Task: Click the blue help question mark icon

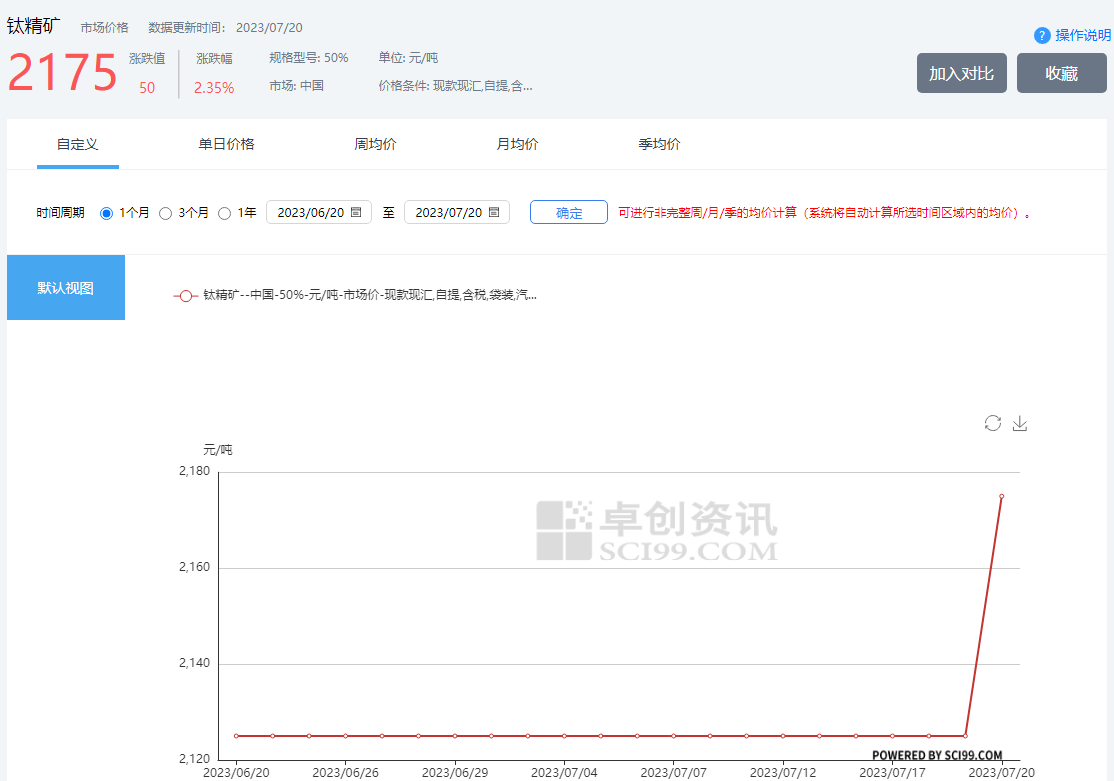Action: 1042,35
